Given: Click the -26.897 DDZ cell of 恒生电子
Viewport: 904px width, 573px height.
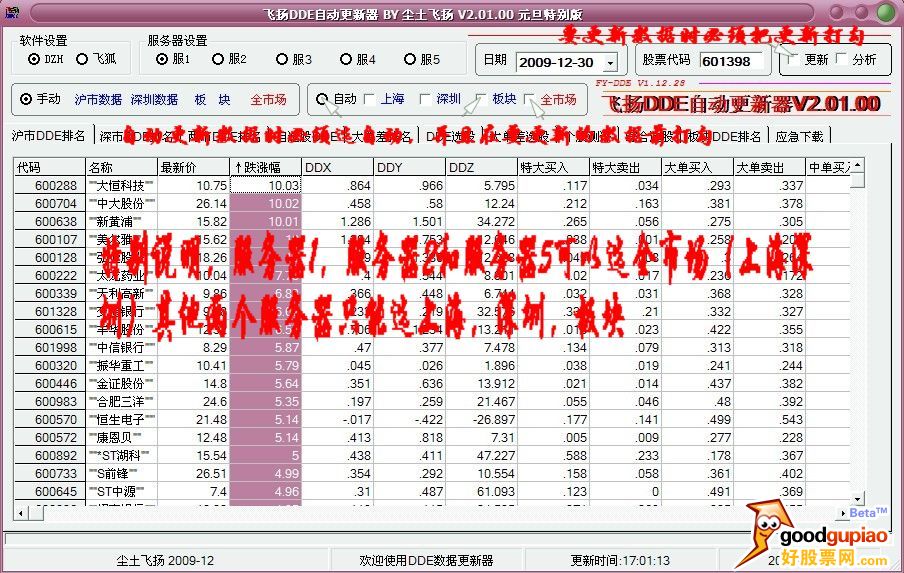Looking at the screenshot, I should click(x=481, y=420).
